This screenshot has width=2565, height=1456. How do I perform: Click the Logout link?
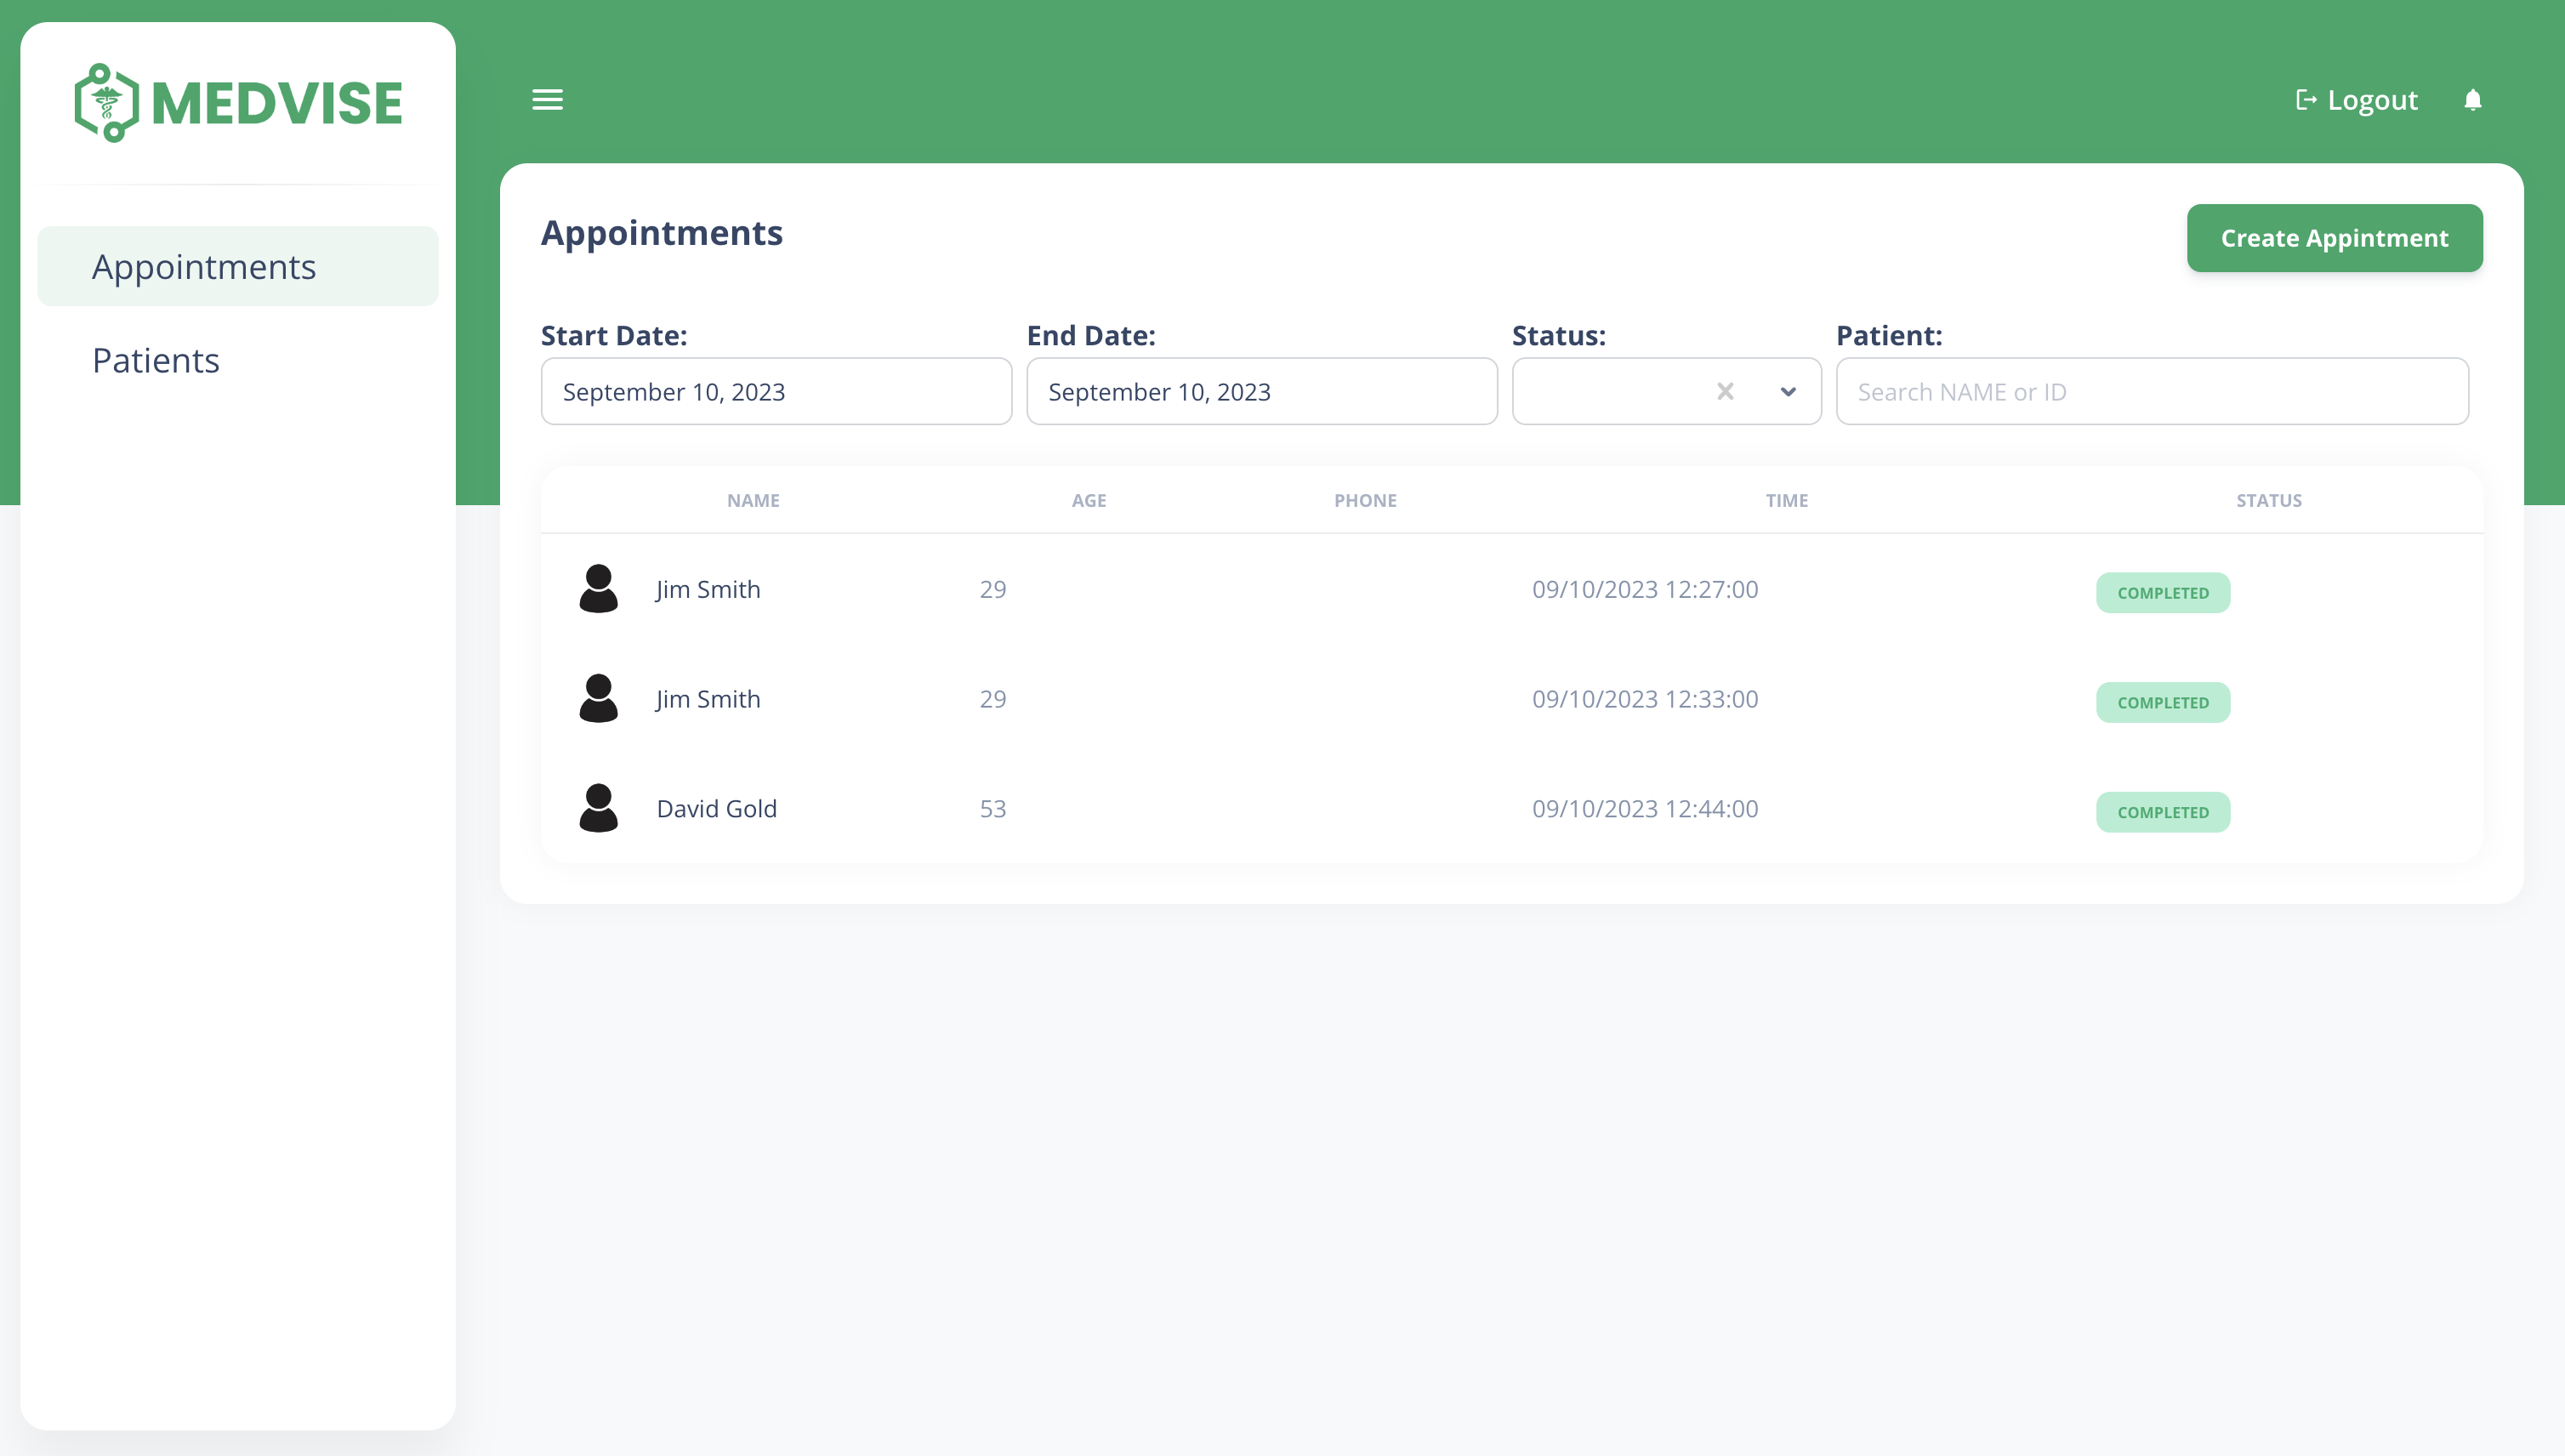(2356, 100)
